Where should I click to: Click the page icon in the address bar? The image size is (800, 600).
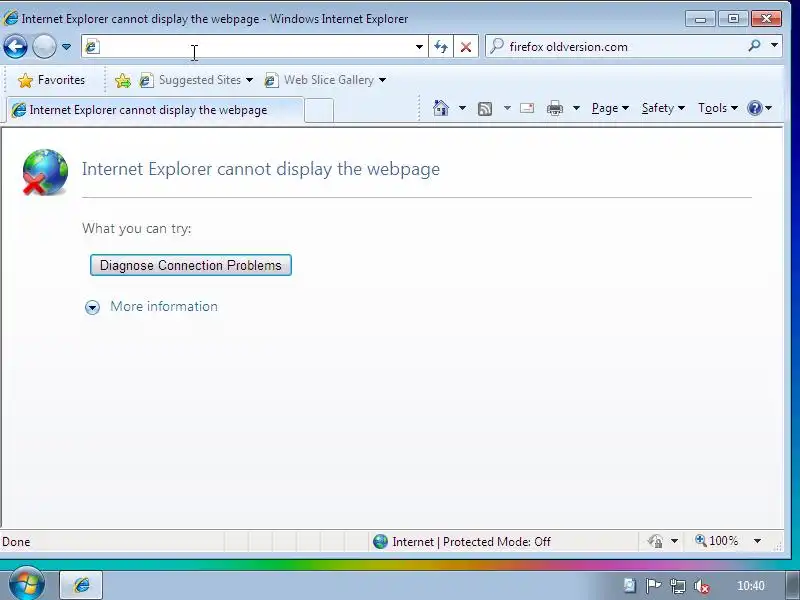pyautogui.click(x=92, y=47)
